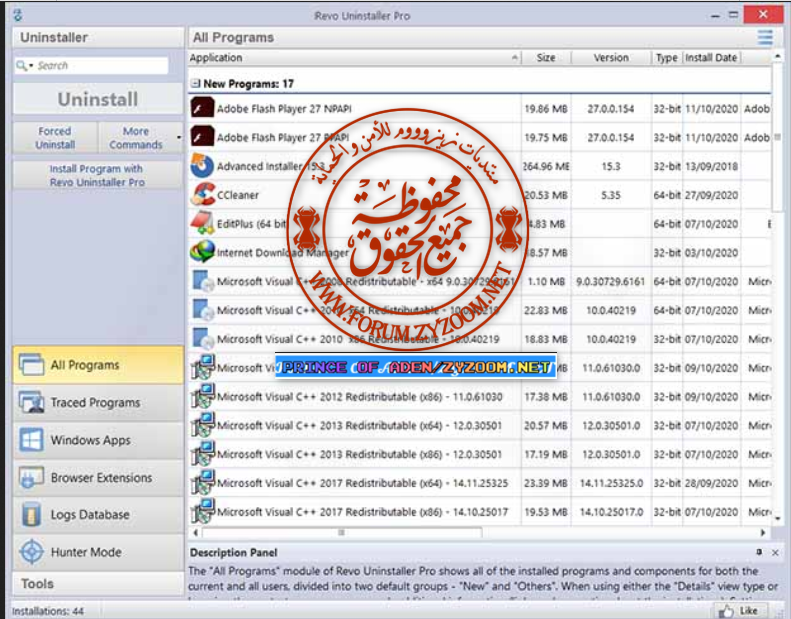Click icon of Visual C++ 2010 x86 Redistributable
Image resolution: width=791 pixels, height=619 pixels.
coord(203,339)
